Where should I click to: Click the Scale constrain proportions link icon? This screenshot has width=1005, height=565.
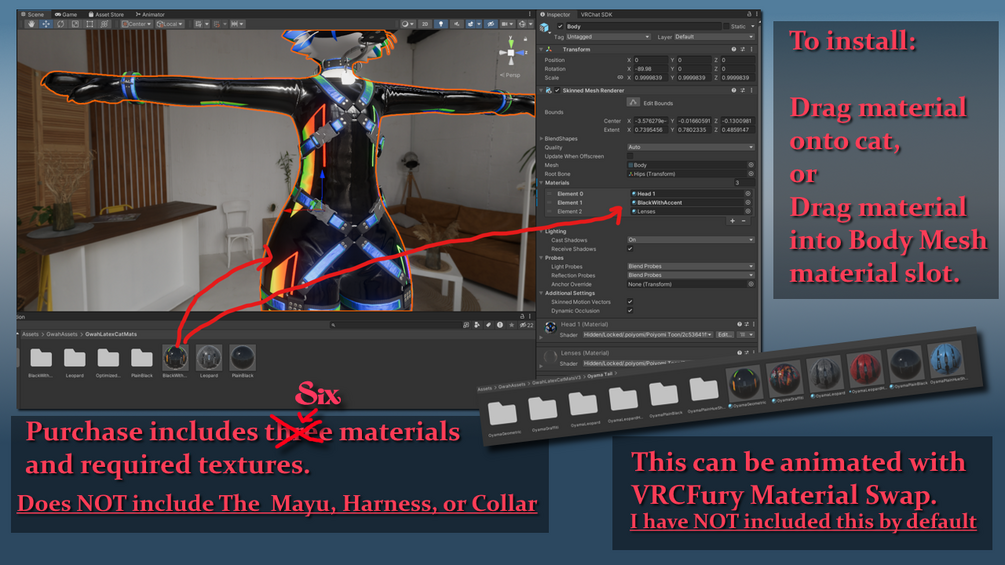[x=620, y=78]
